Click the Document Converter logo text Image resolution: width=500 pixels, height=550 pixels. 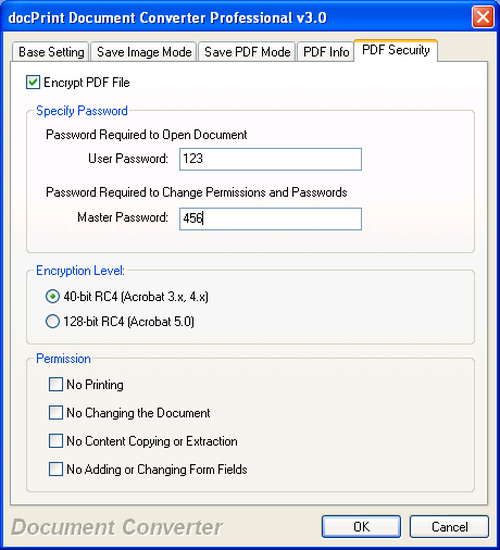[x=117, y=527]
